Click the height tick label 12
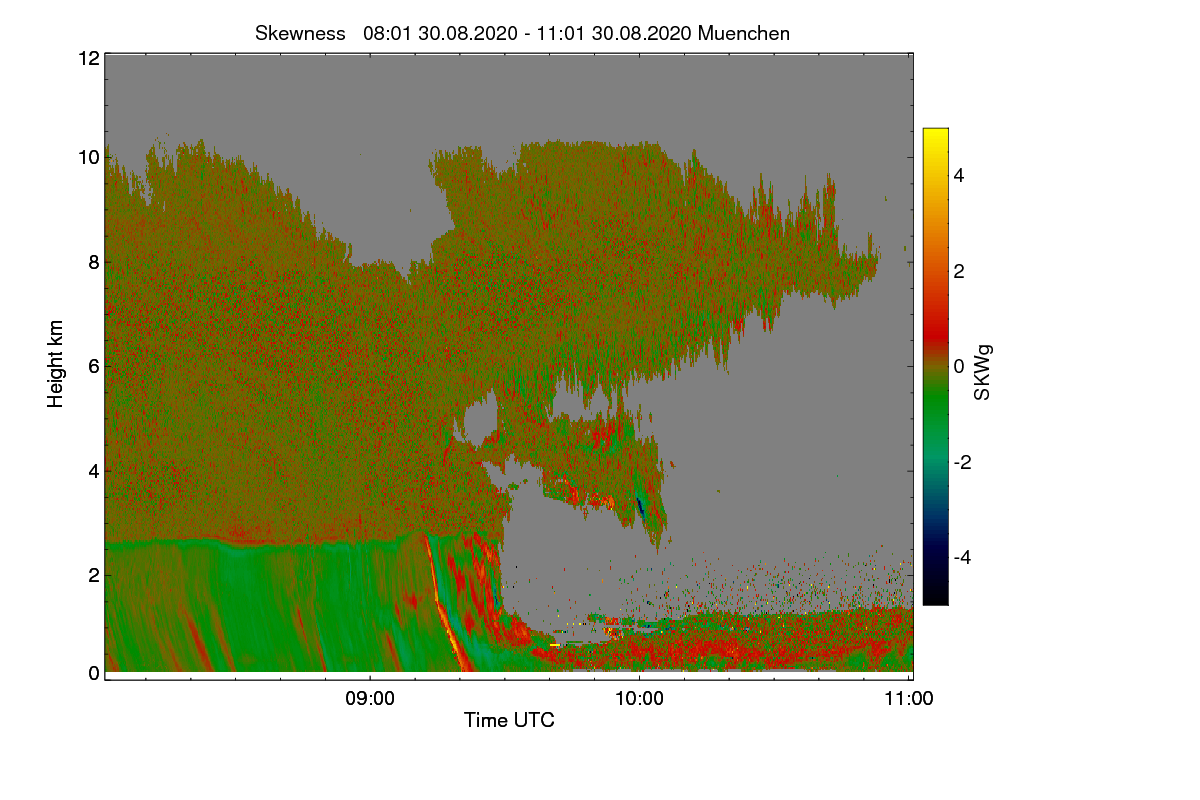The width and height of the screenshot is (1200, 800). (x=88, y=58)
